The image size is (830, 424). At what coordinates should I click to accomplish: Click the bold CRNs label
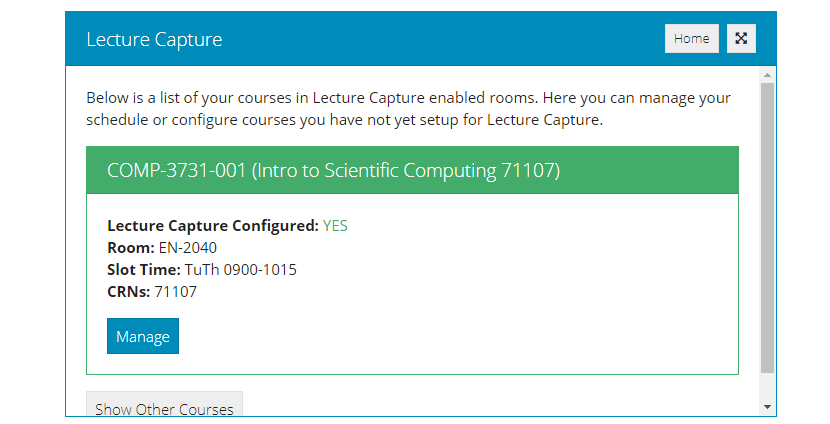pyautogui.click(x=129, y=292)
